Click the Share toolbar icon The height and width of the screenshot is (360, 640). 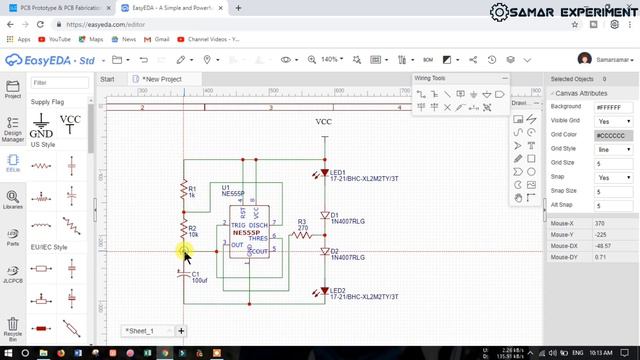pos(473,60)
